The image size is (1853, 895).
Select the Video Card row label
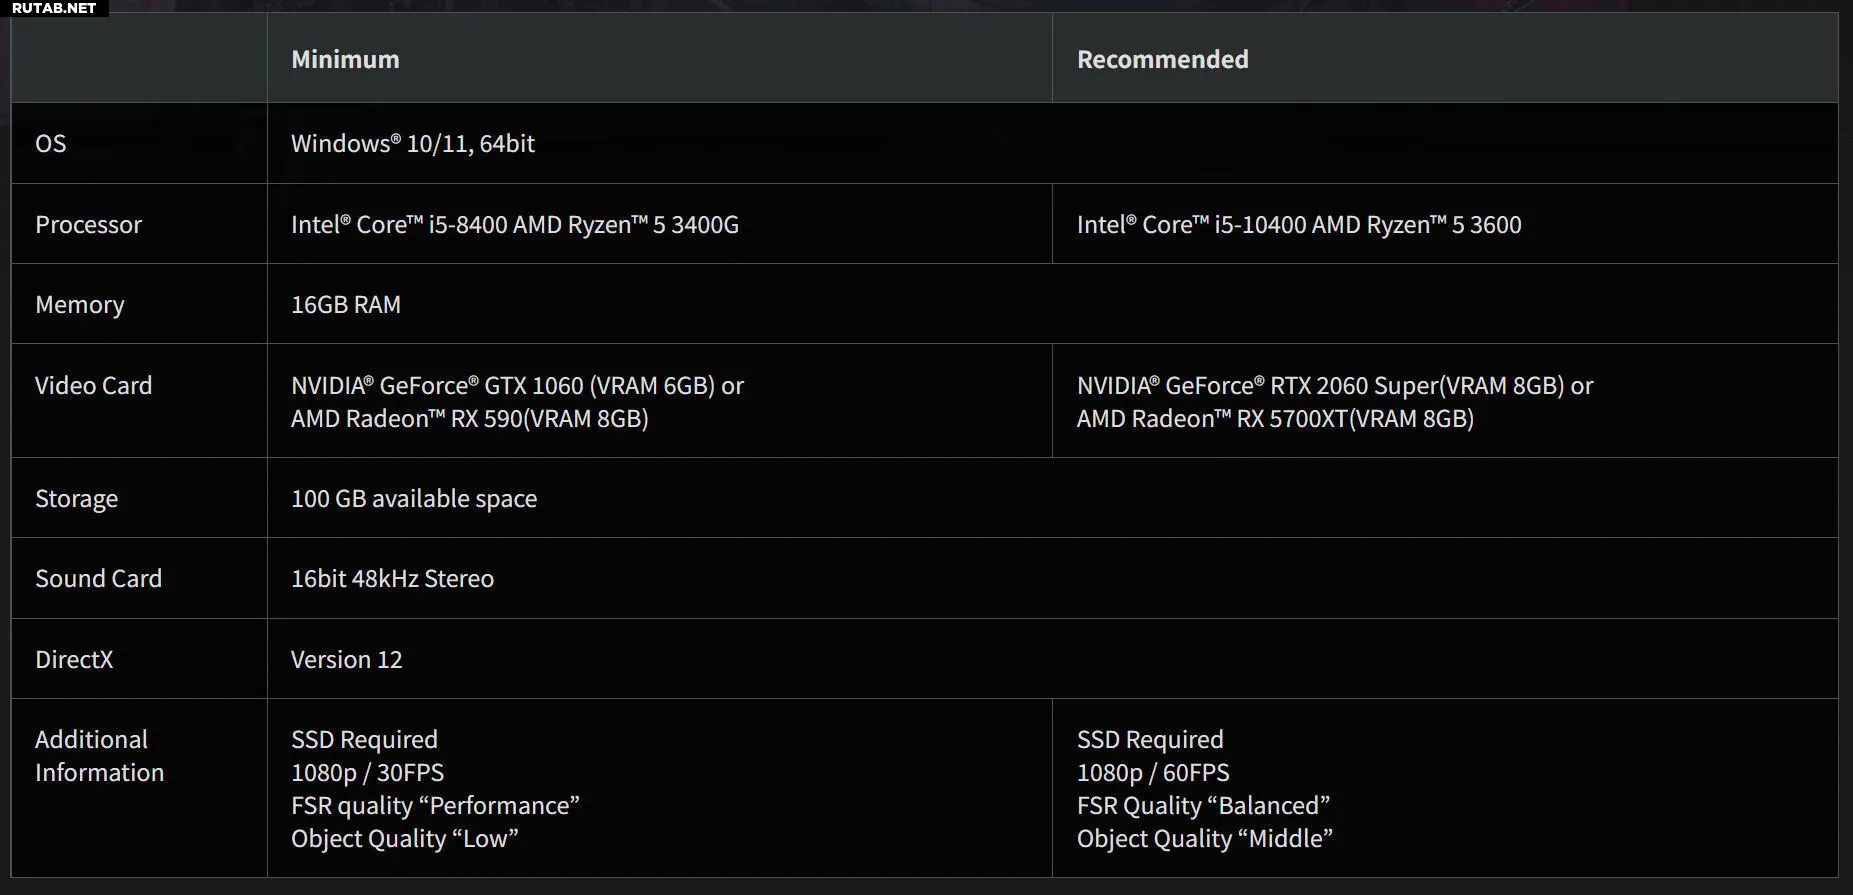tap(93, 386)
